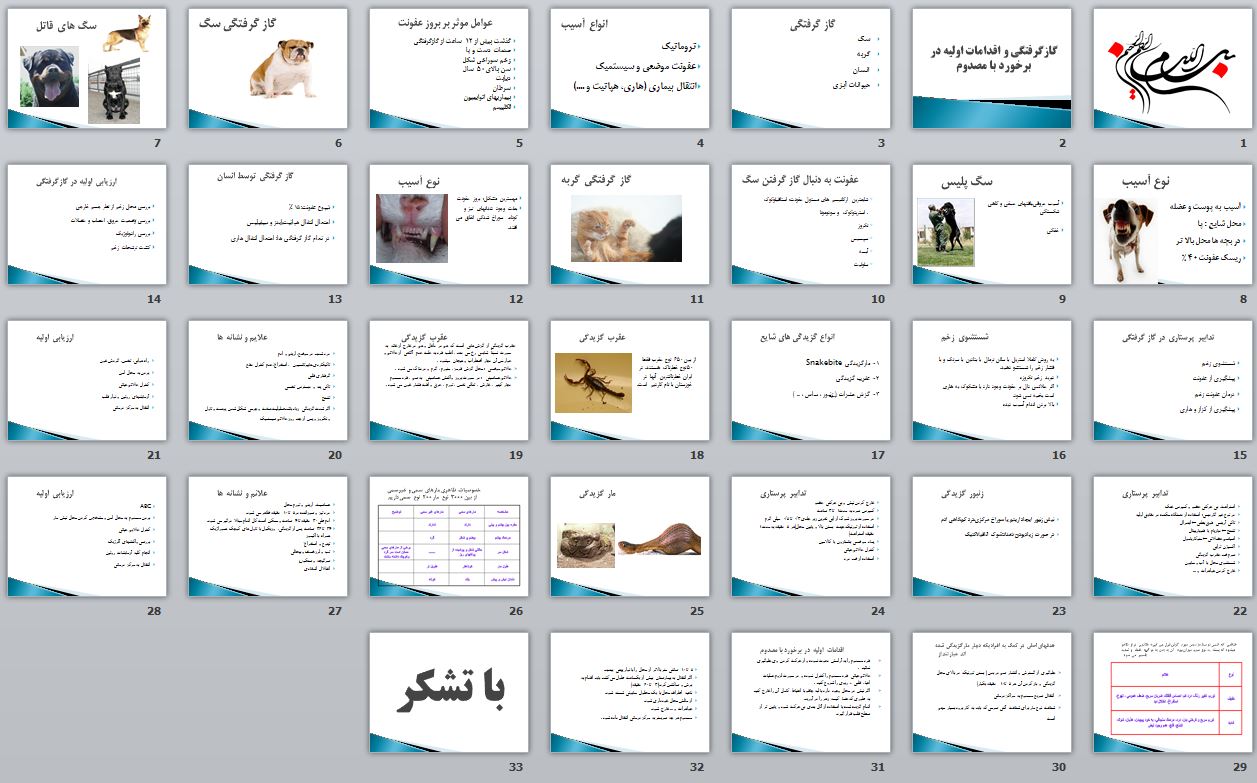Screen dimensions: 1257x783
Task: Select slide 16 titled شستشوی زخم
Action: tap(991, 380)
